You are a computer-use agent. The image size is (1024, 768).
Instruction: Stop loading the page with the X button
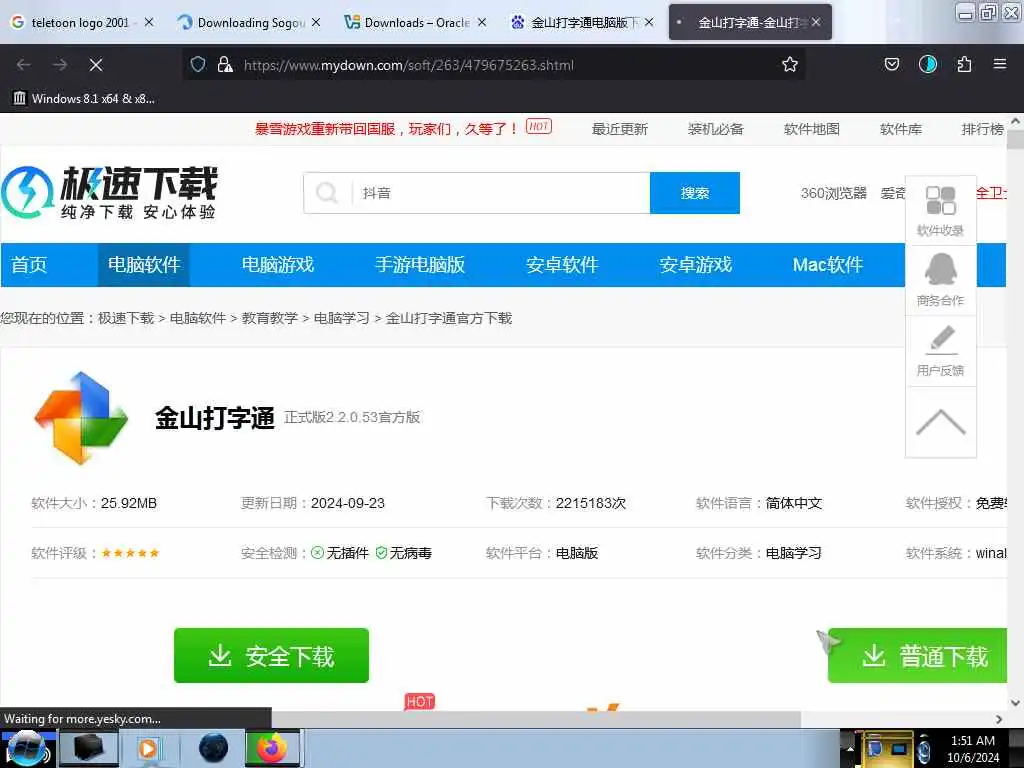coord(96,65)
